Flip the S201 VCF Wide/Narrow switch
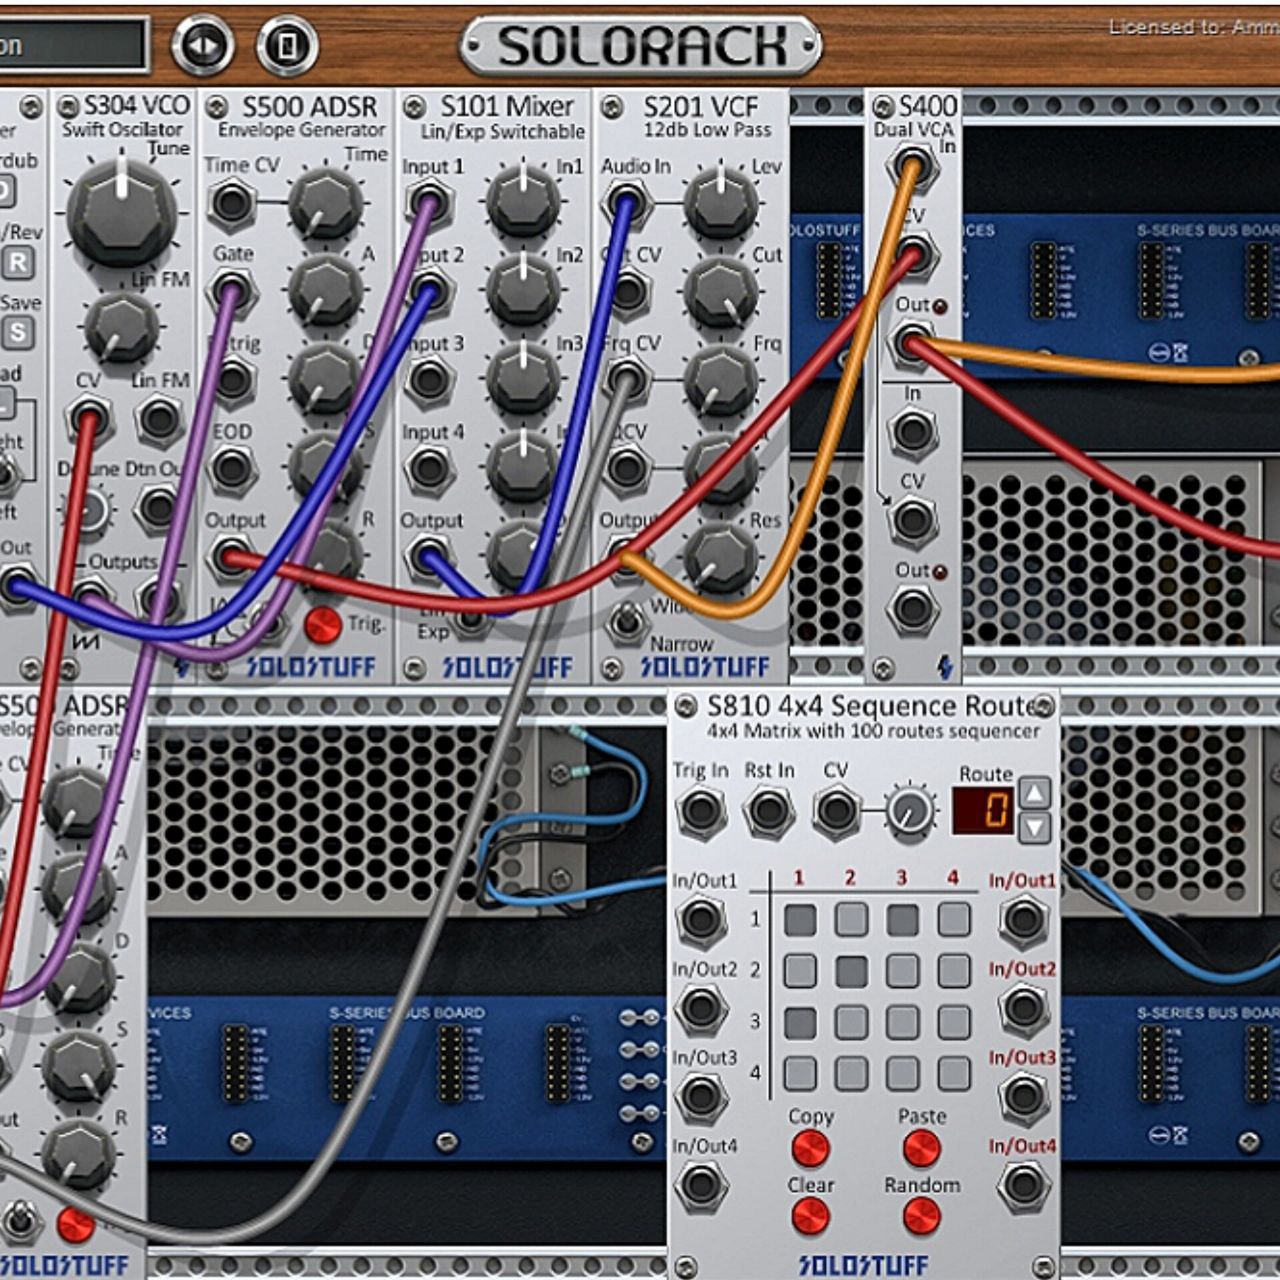This screenshot has height=1280, width=1280. (x=626, y=623)
